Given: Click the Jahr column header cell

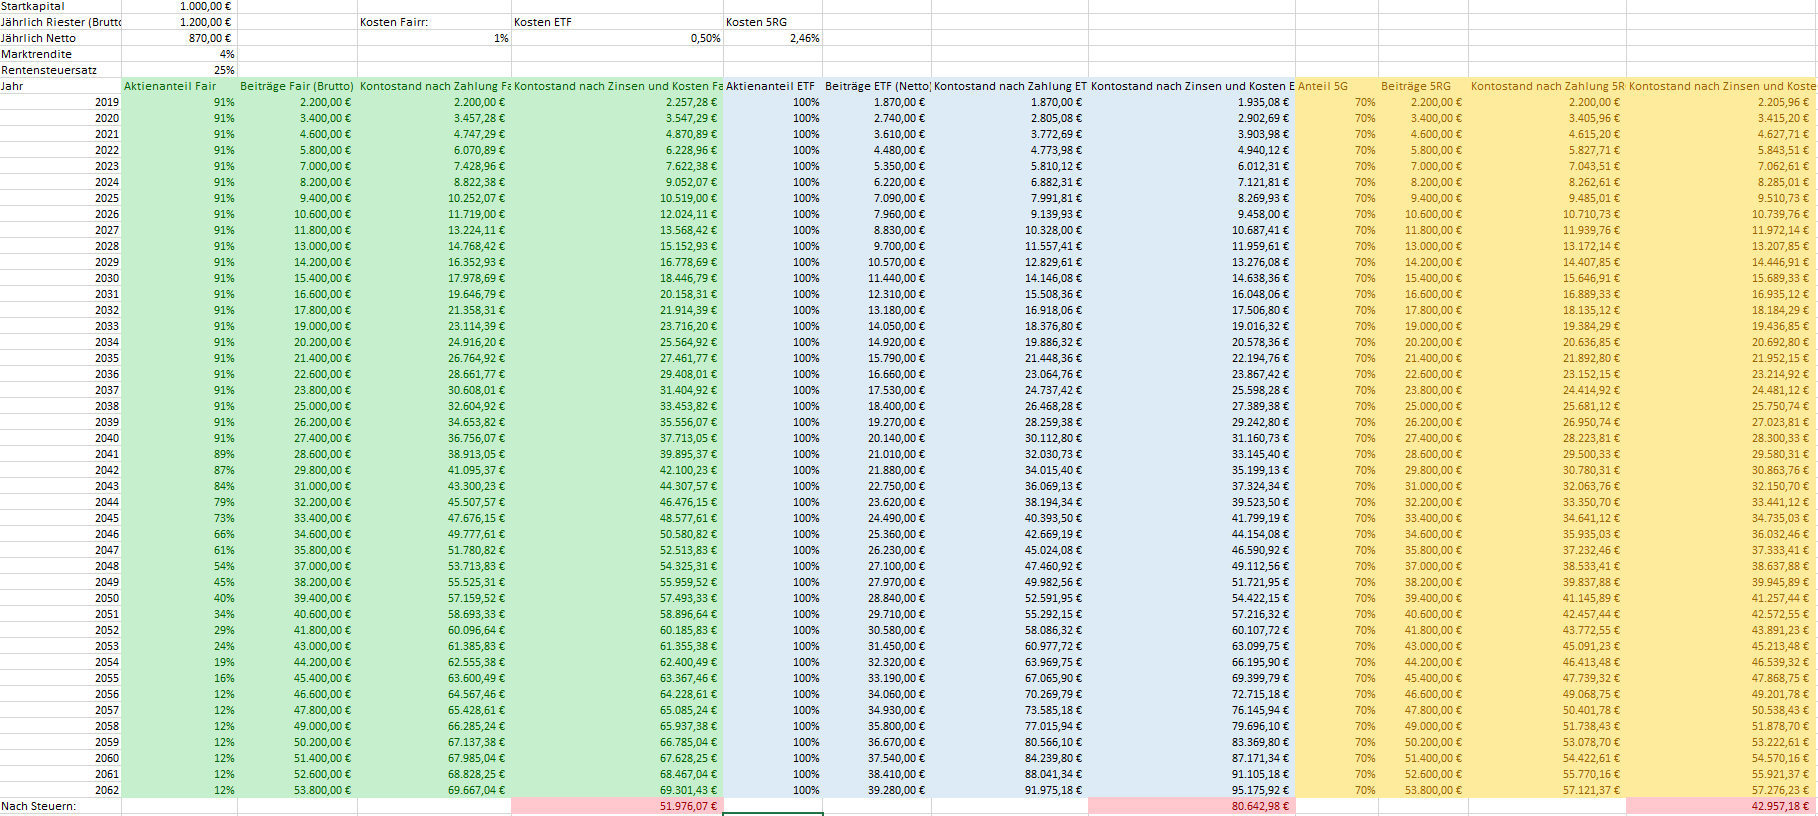Looking at the screenshot, I should (60, 86).
